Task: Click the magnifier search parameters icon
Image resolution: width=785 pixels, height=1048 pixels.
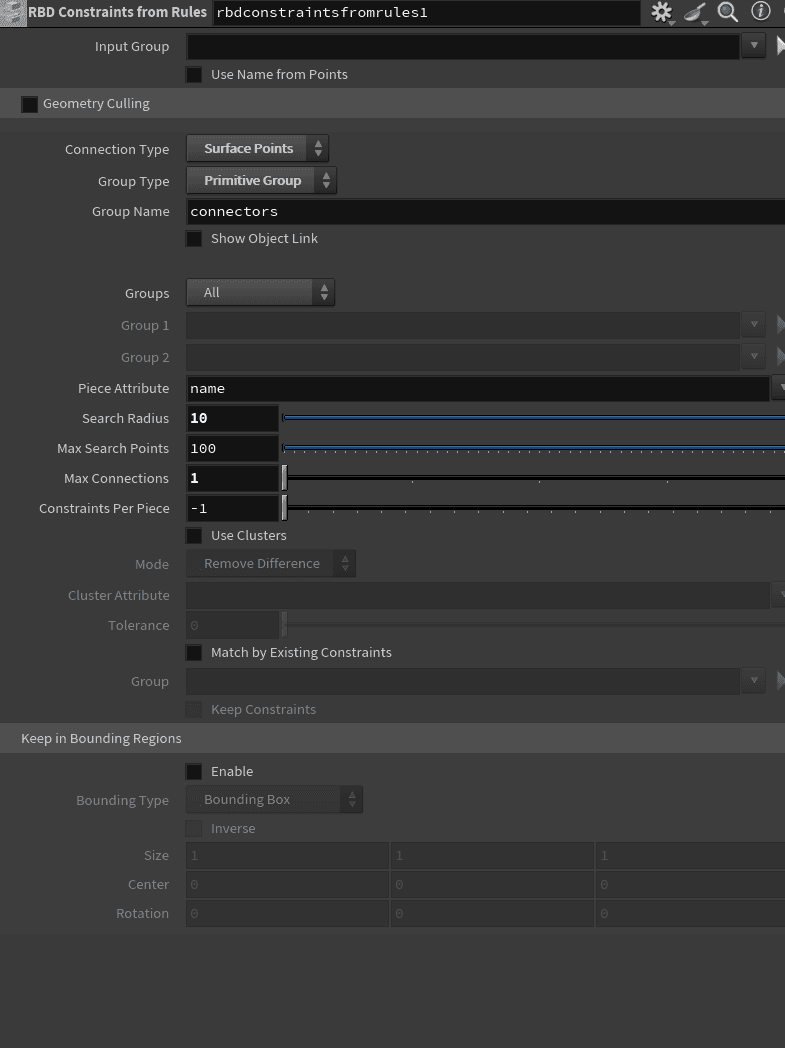Action: [x=728, y=12]
